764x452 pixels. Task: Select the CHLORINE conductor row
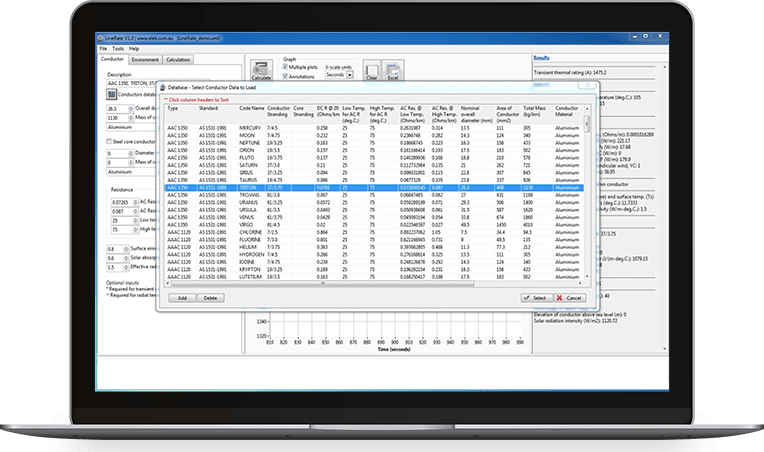click(374, 232)
